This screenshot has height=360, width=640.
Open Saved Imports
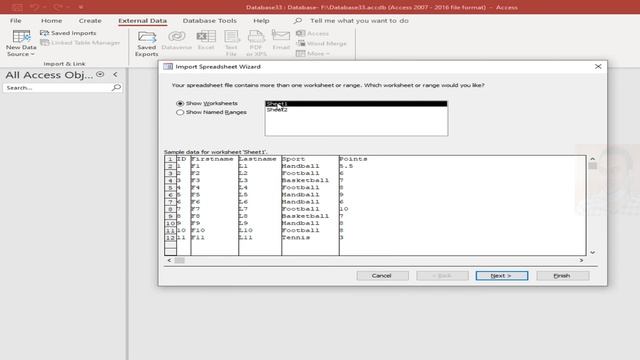[68, 33]
